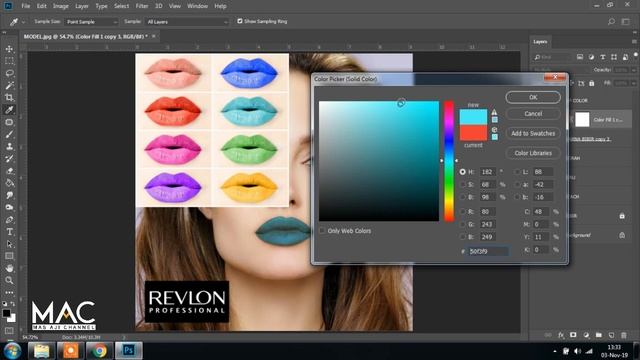Click Cancel in Color Picker

533,113
